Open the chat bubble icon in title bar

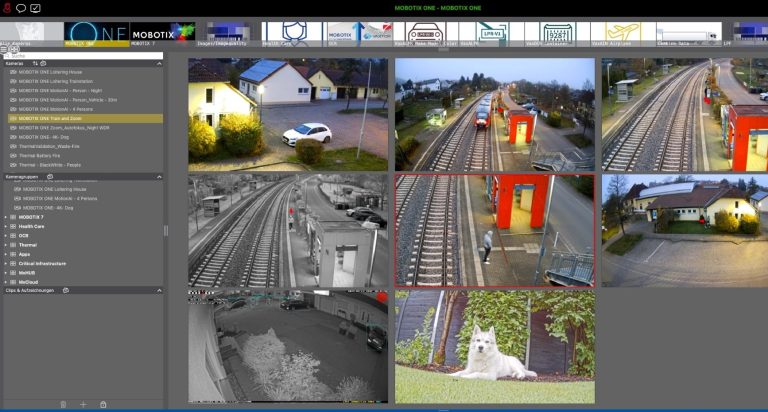tap(21, 8)
